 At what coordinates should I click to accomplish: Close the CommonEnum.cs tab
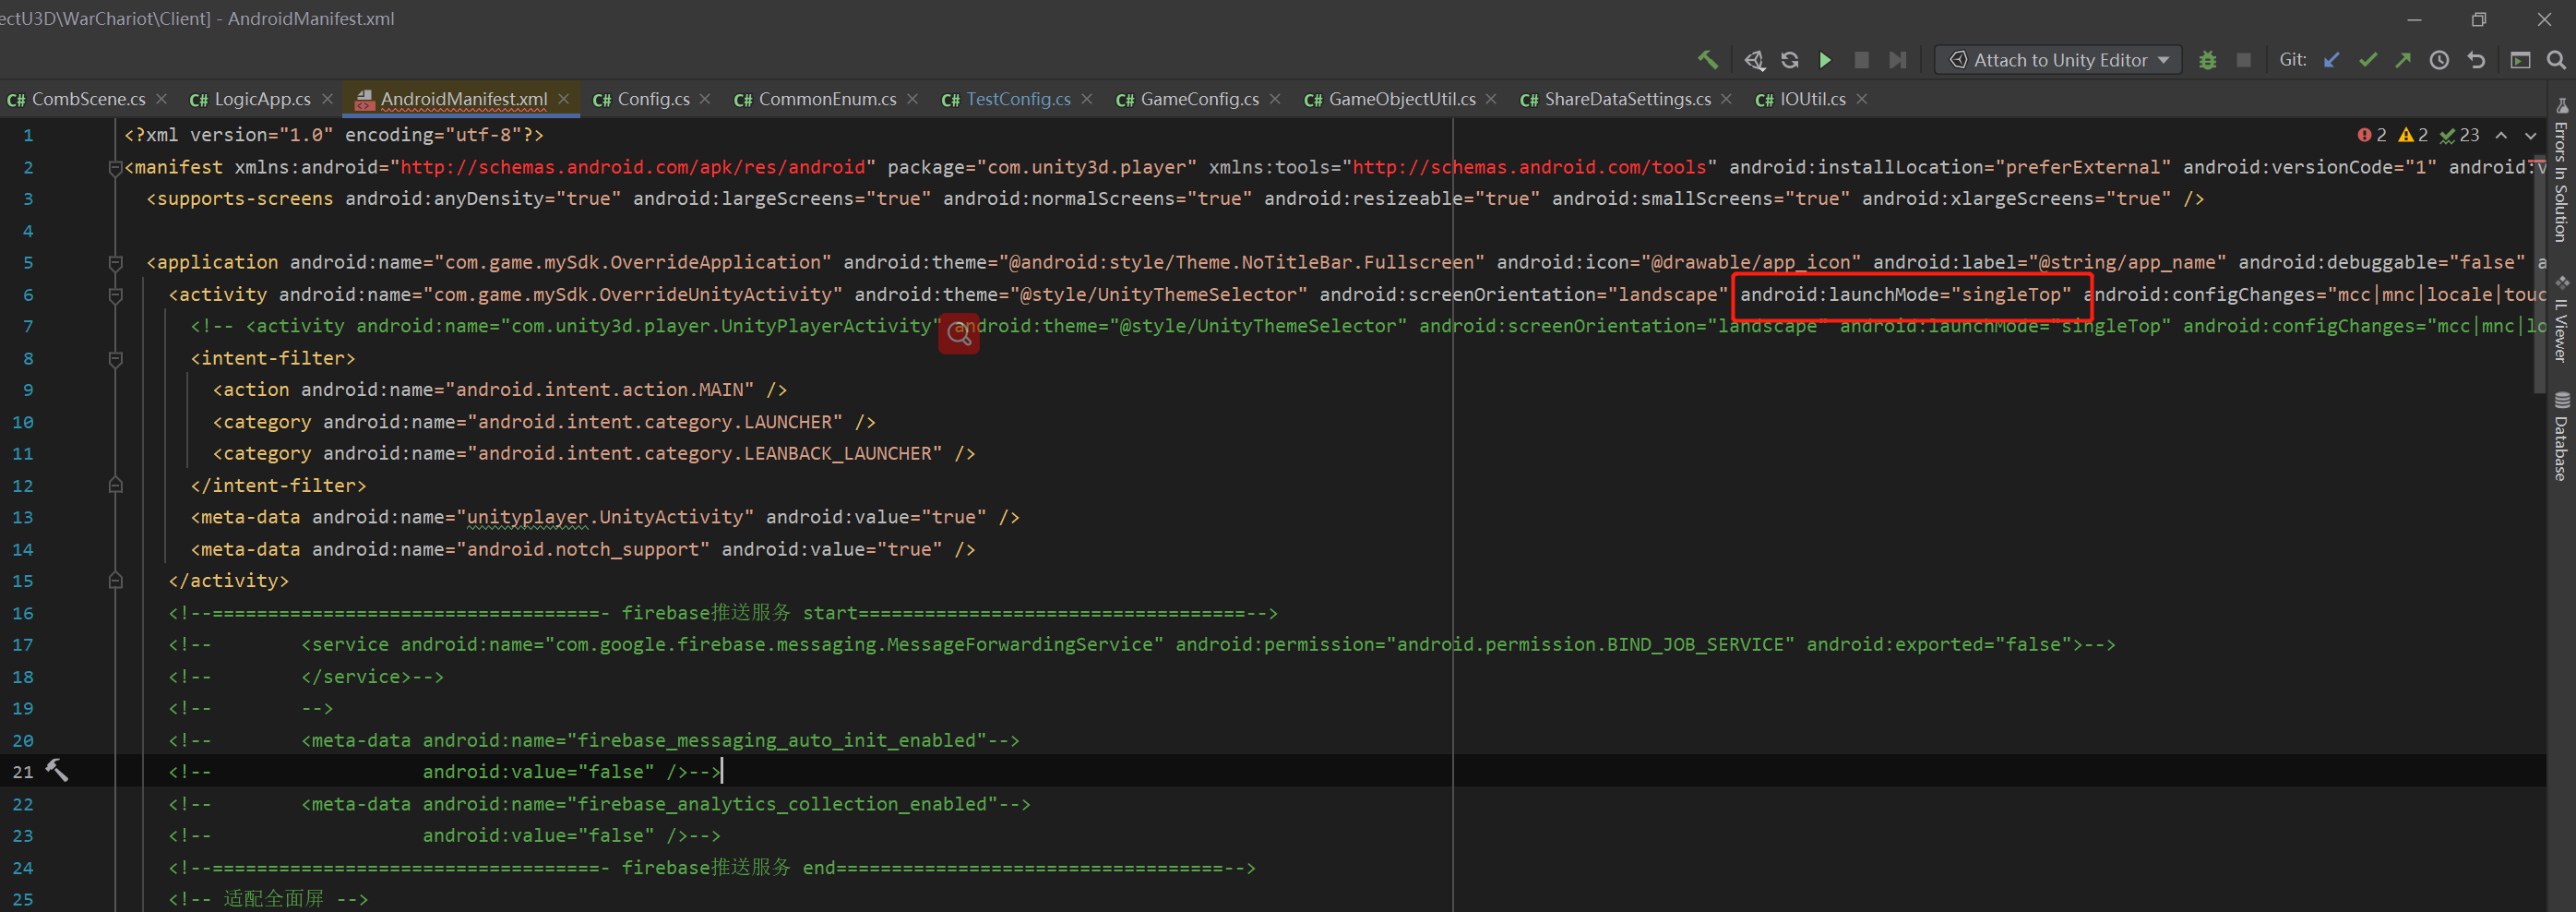[913, 99]
